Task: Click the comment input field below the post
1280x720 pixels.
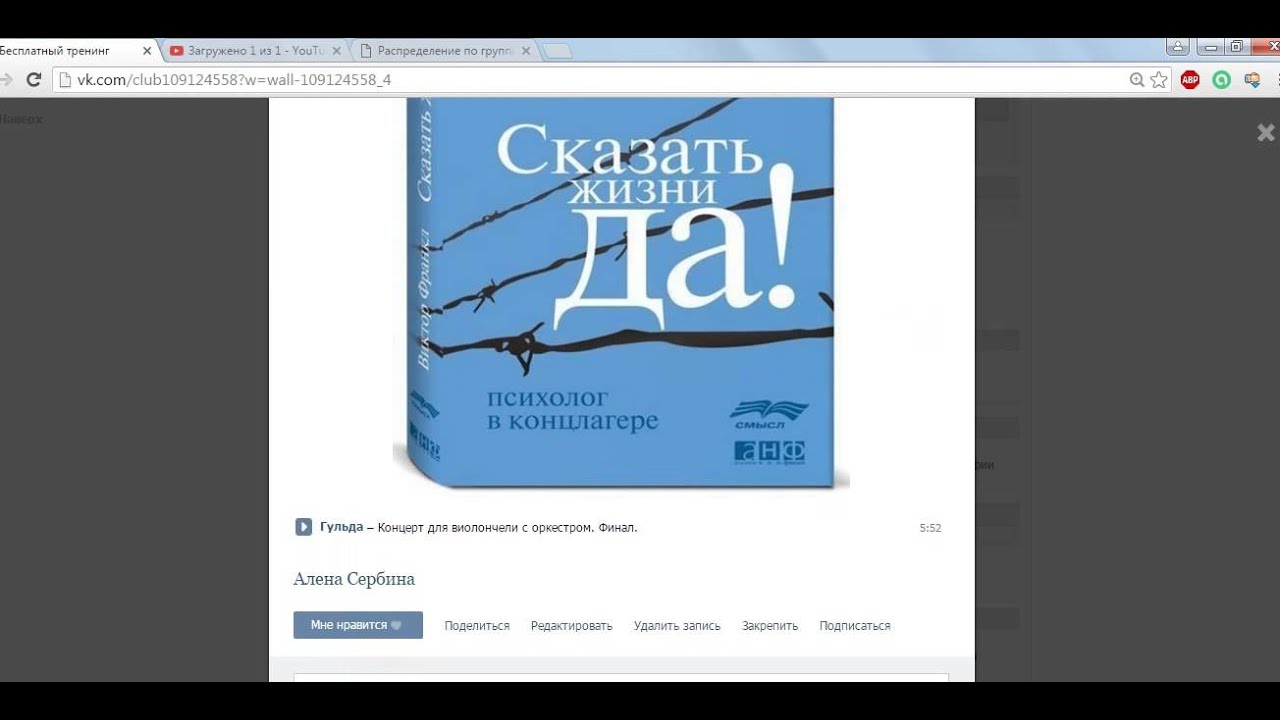Action: tap(621, 678)
